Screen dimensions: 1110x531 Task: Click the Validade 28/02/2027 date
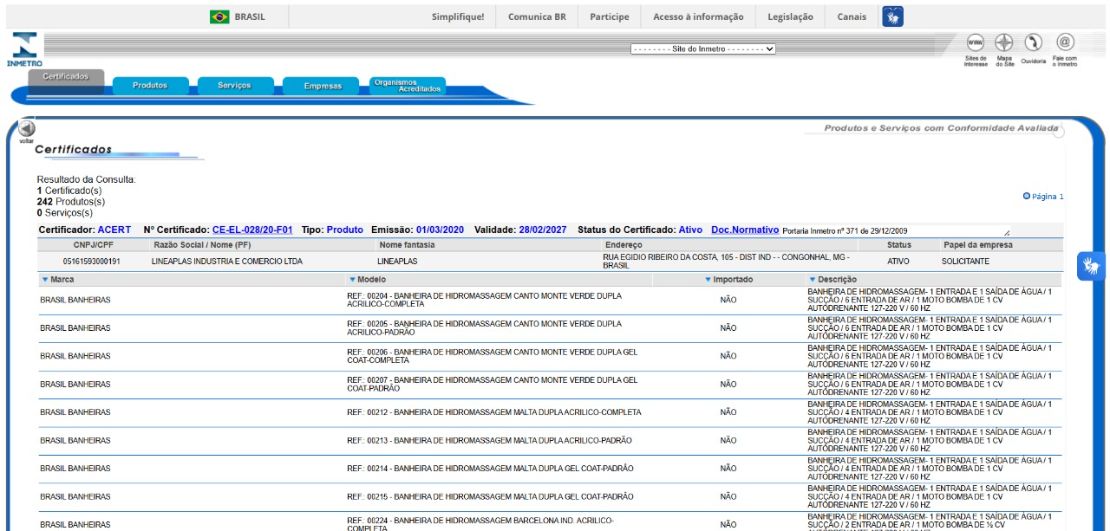click(542, 230)
